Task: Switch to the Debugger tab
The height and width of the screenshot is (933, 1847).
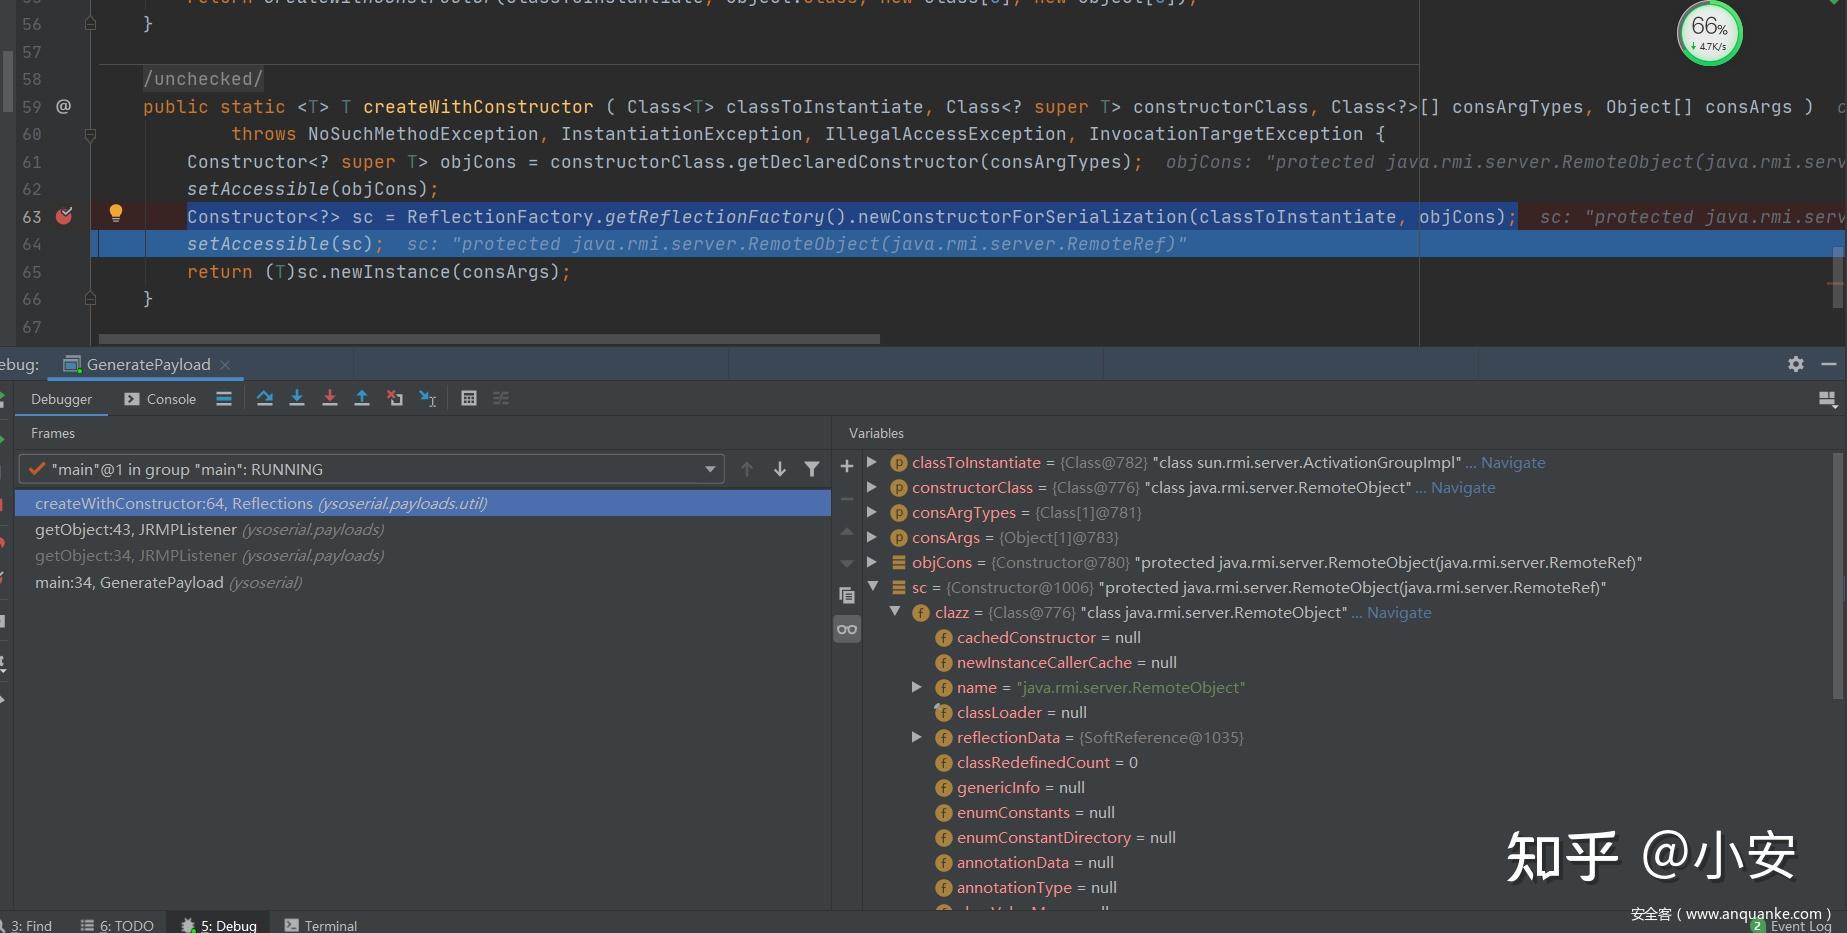Action: pyautogui.click(x=61, y=399)
